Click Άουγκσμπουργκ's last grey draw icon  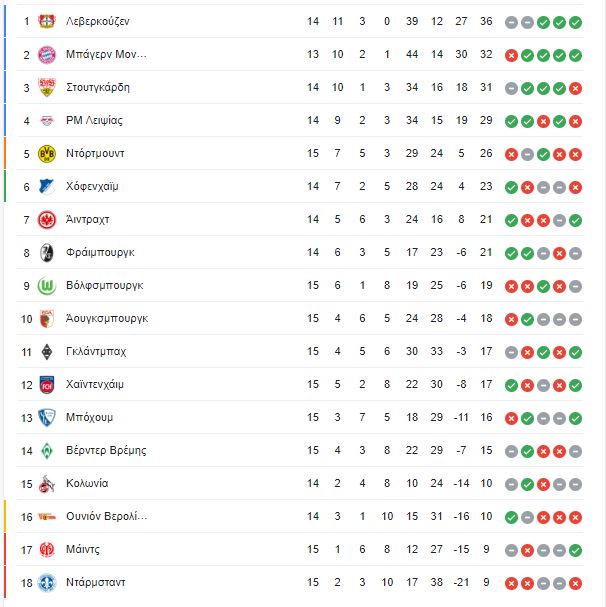[x=575, y=319]
